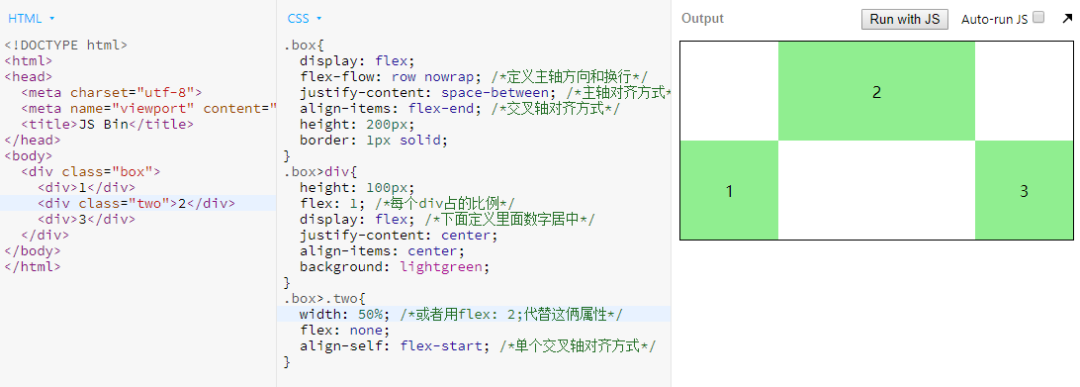Pop out the output with the arrow icon

1067,19
